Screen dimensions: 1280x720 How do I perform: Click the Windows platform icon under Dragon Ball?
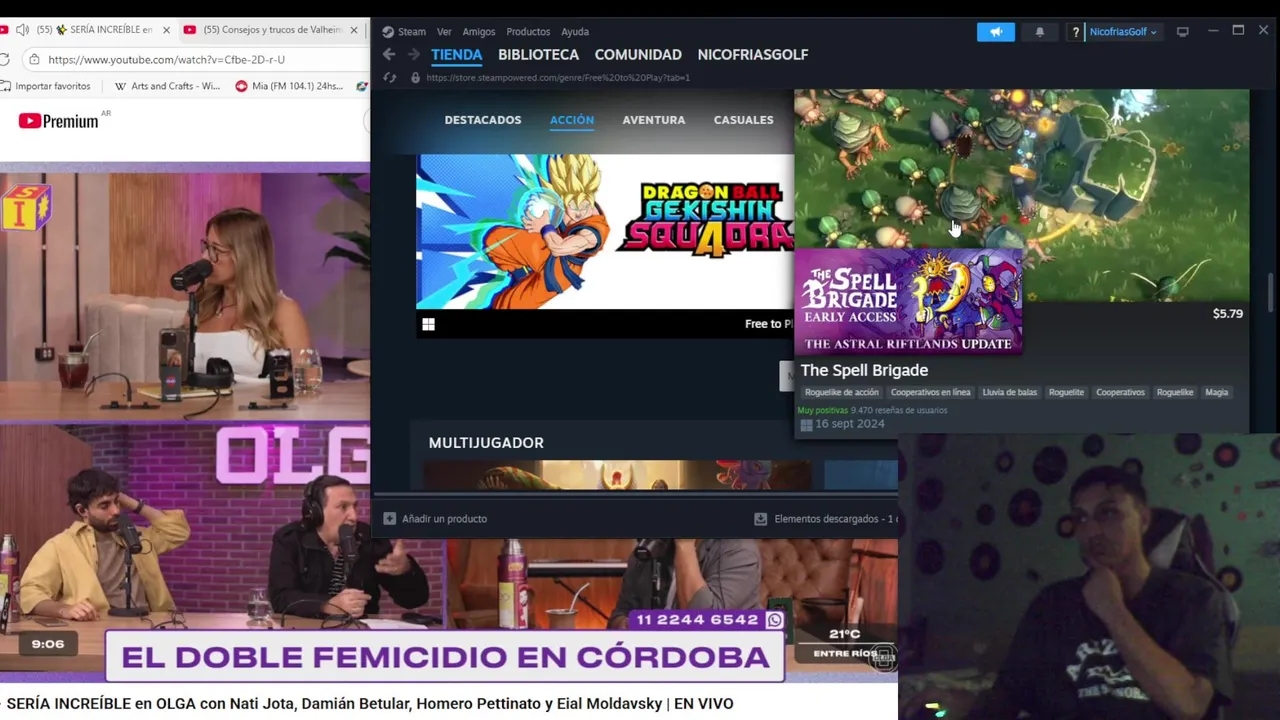tap(428, 324)
